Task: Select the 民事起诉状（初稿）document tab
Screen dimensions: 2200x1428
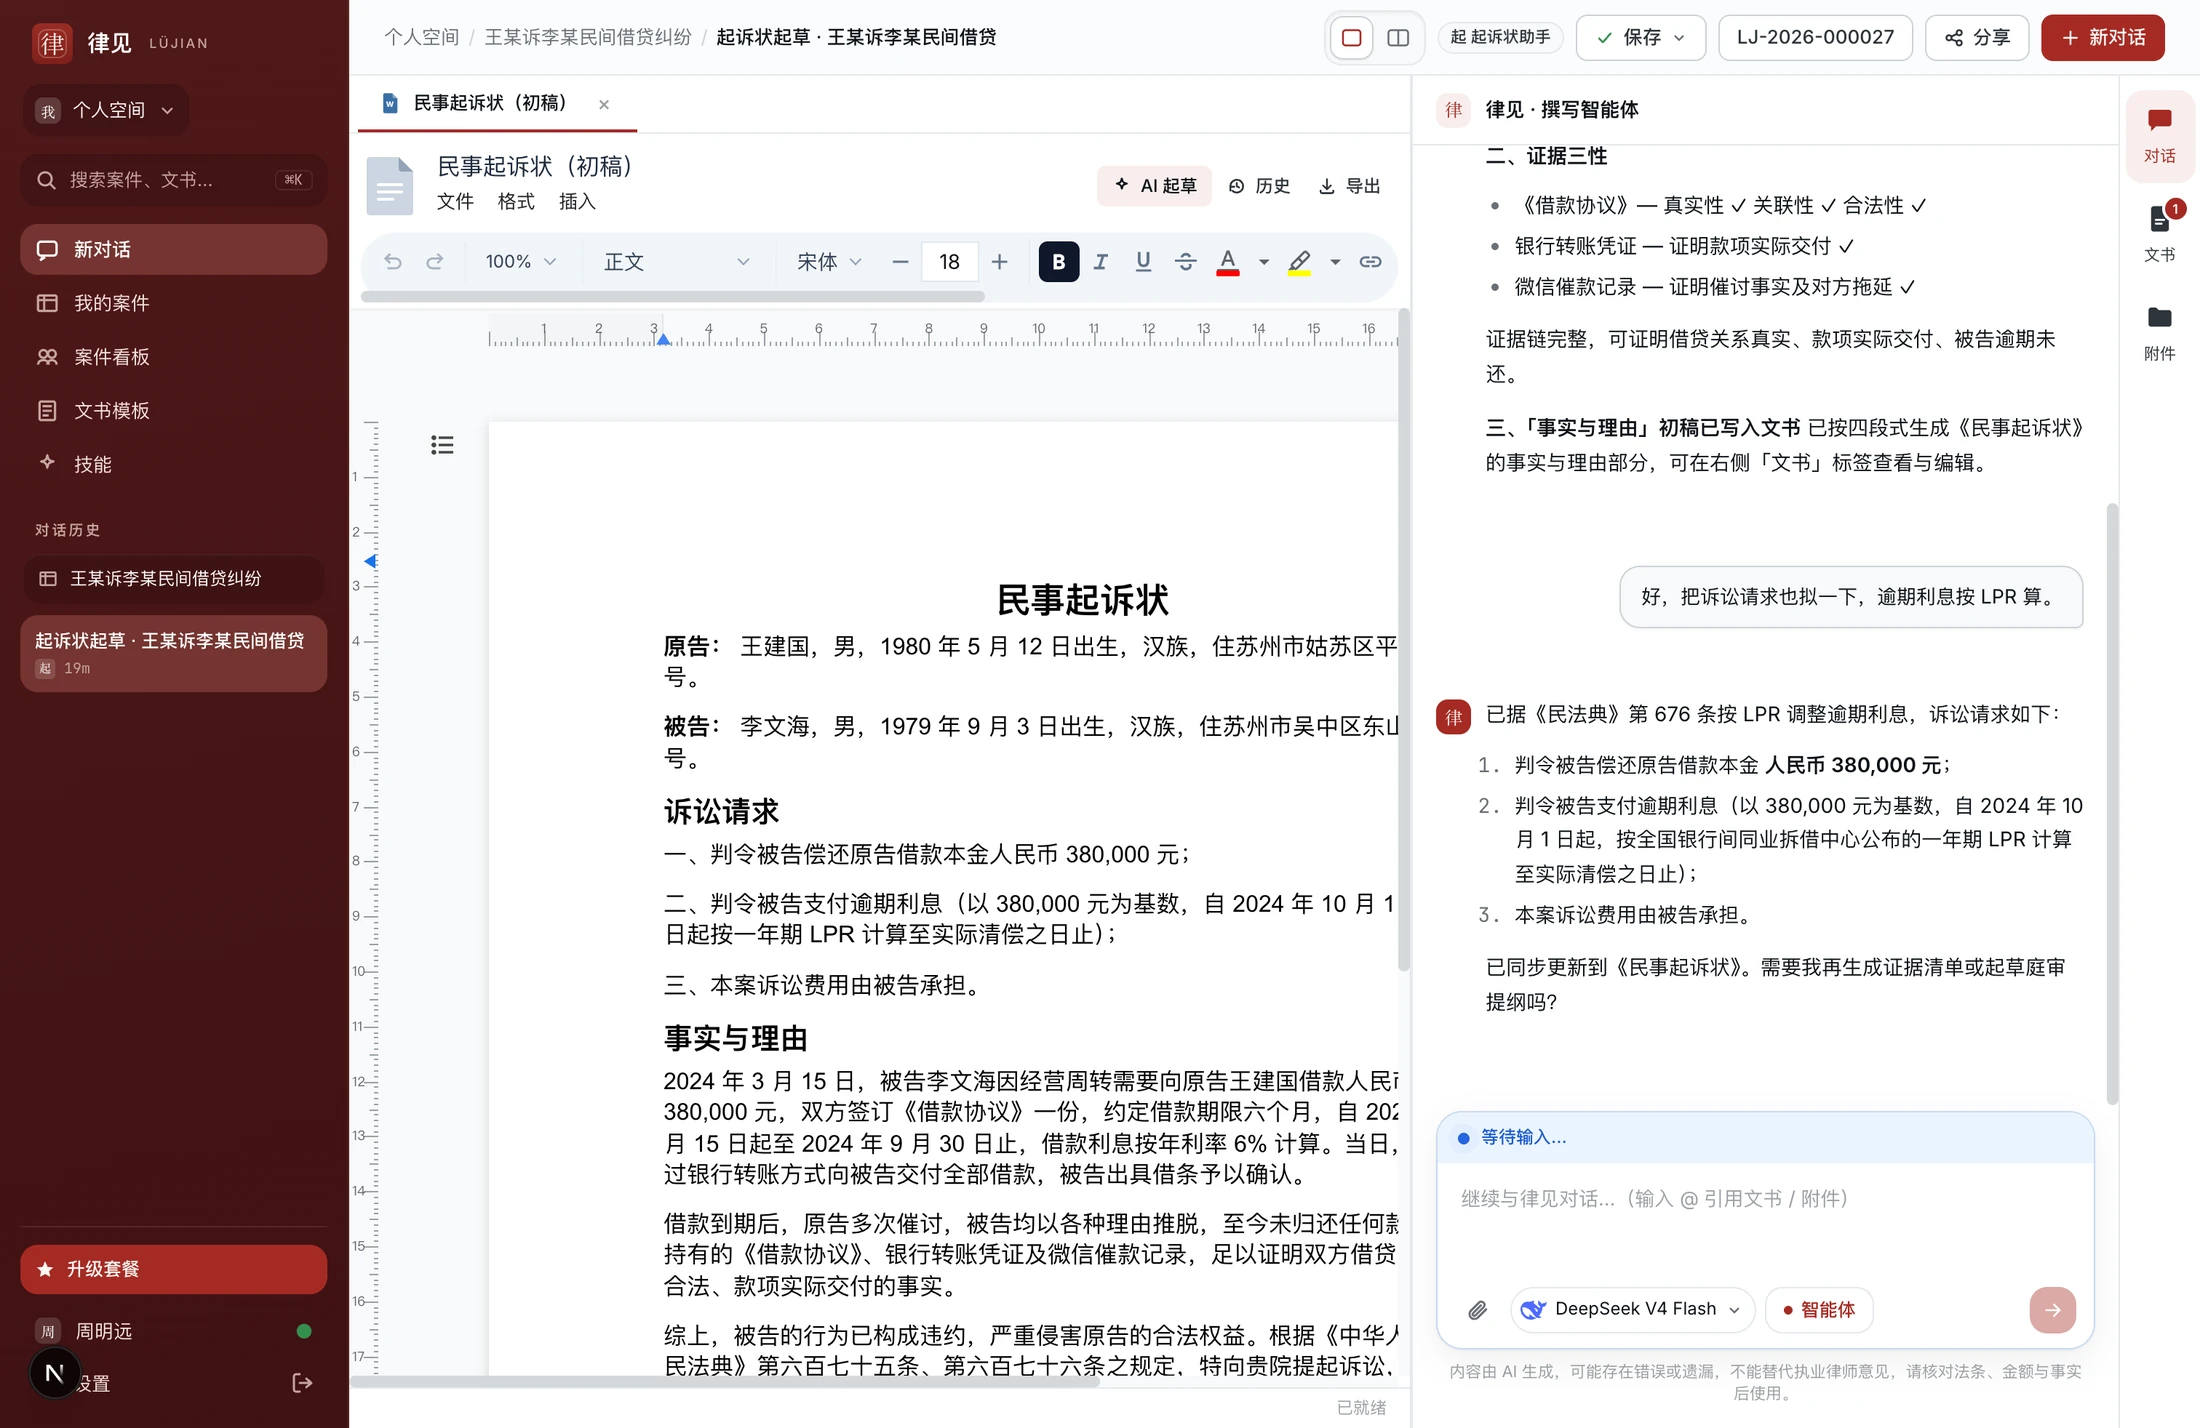Action: pyautogui.click(x=497, y=104)
